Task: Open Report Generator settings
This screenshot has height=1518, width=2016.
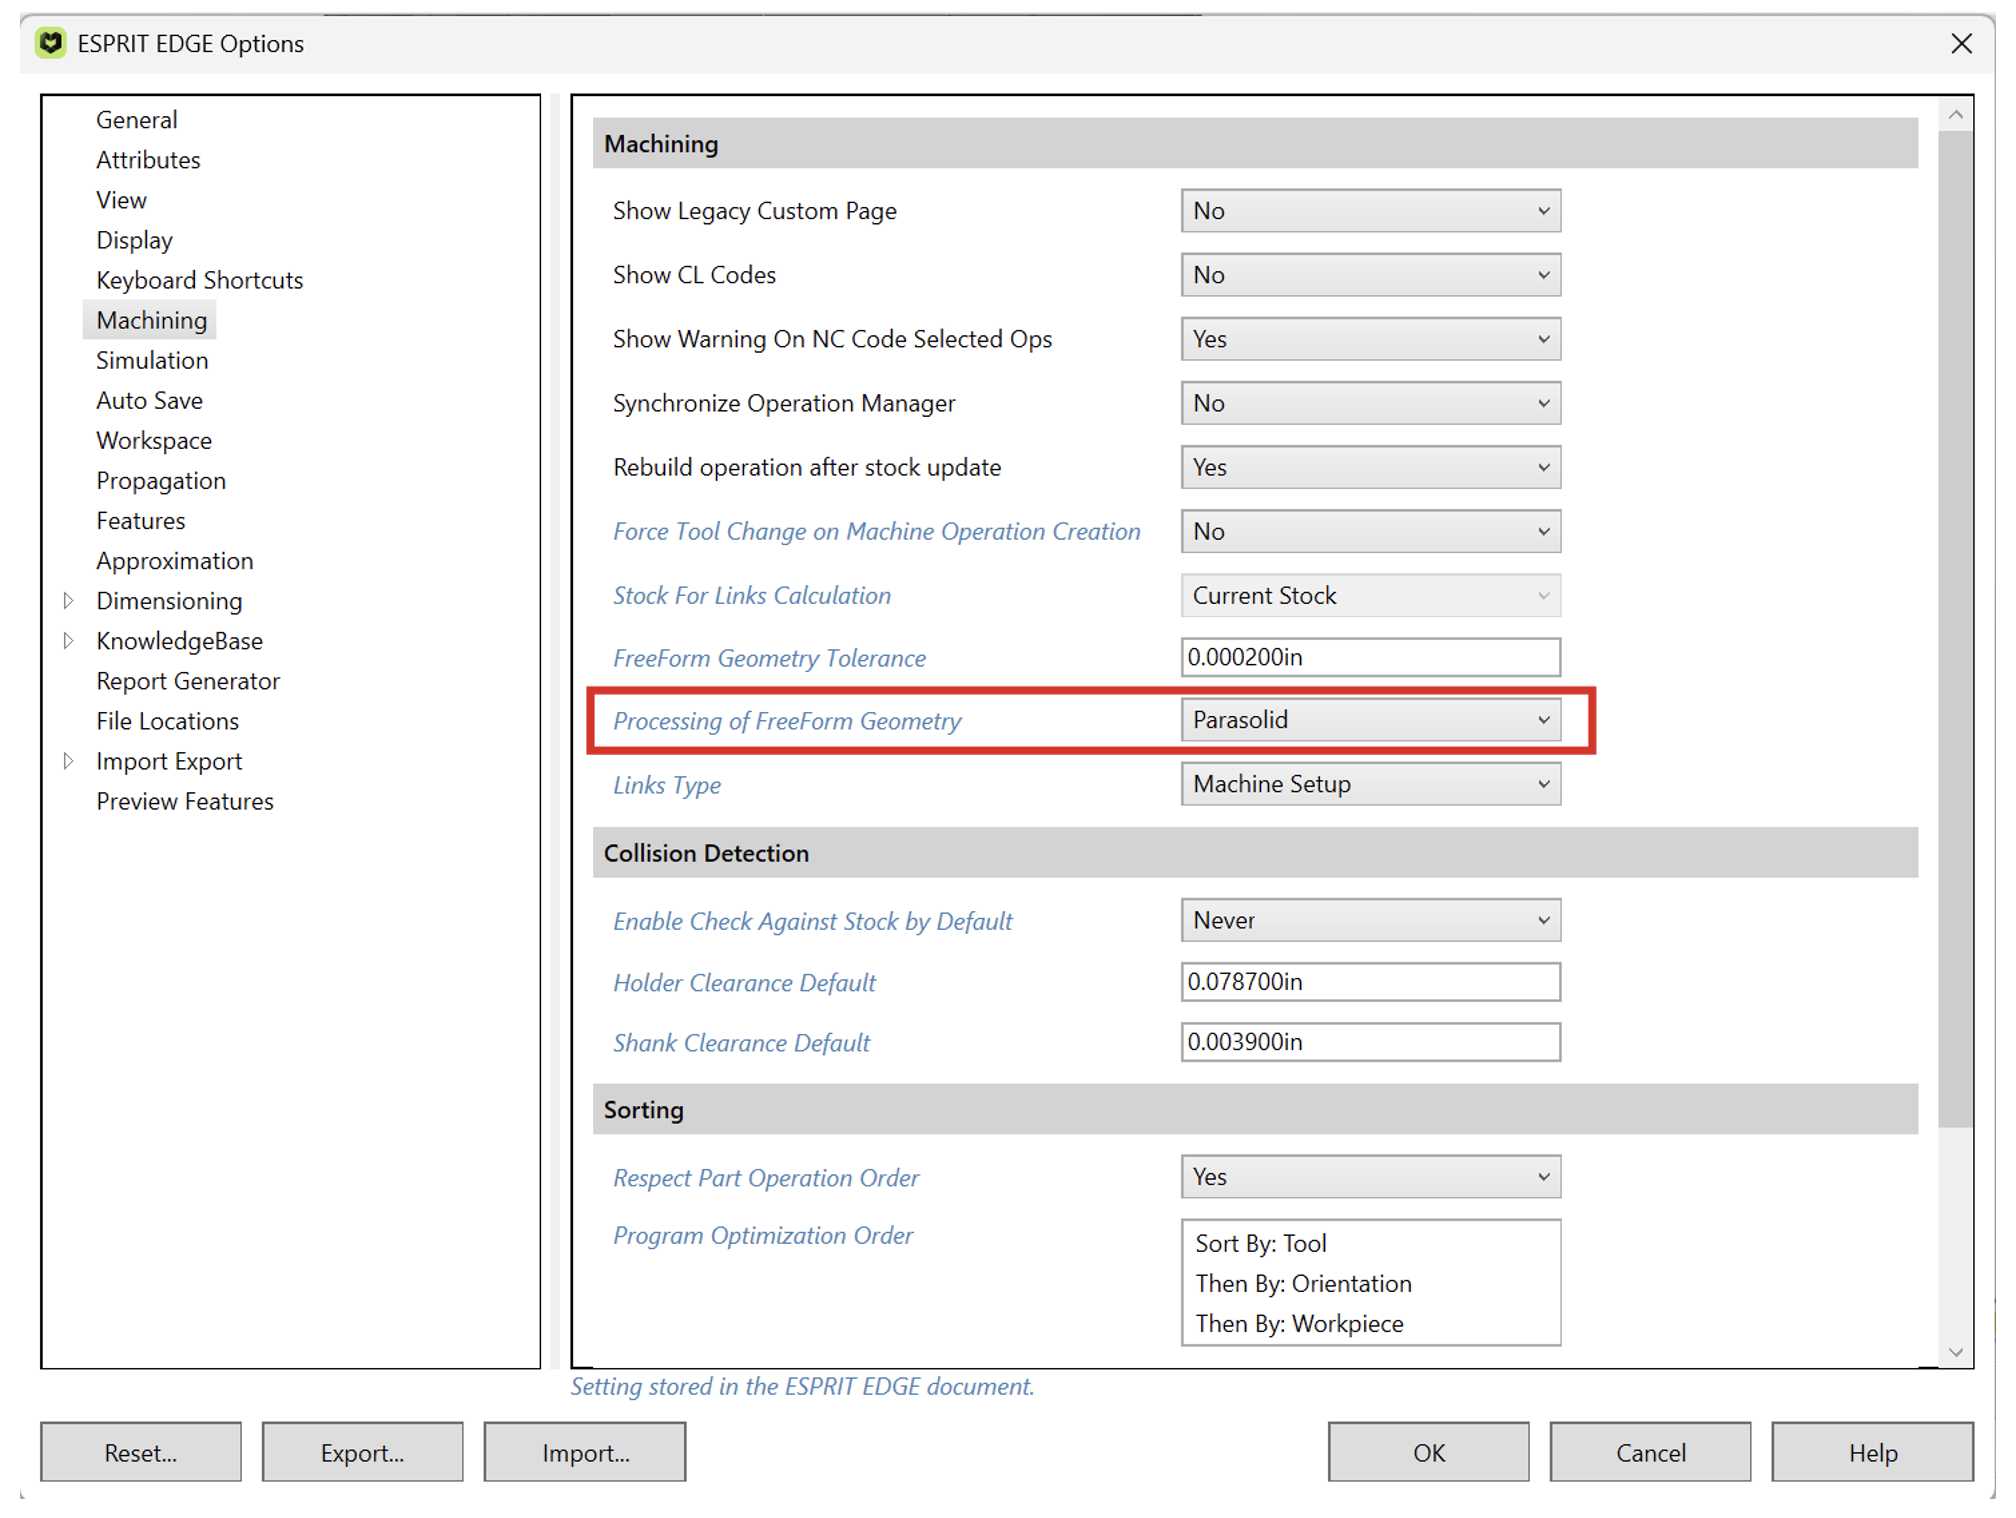Action: coord(188,680)
